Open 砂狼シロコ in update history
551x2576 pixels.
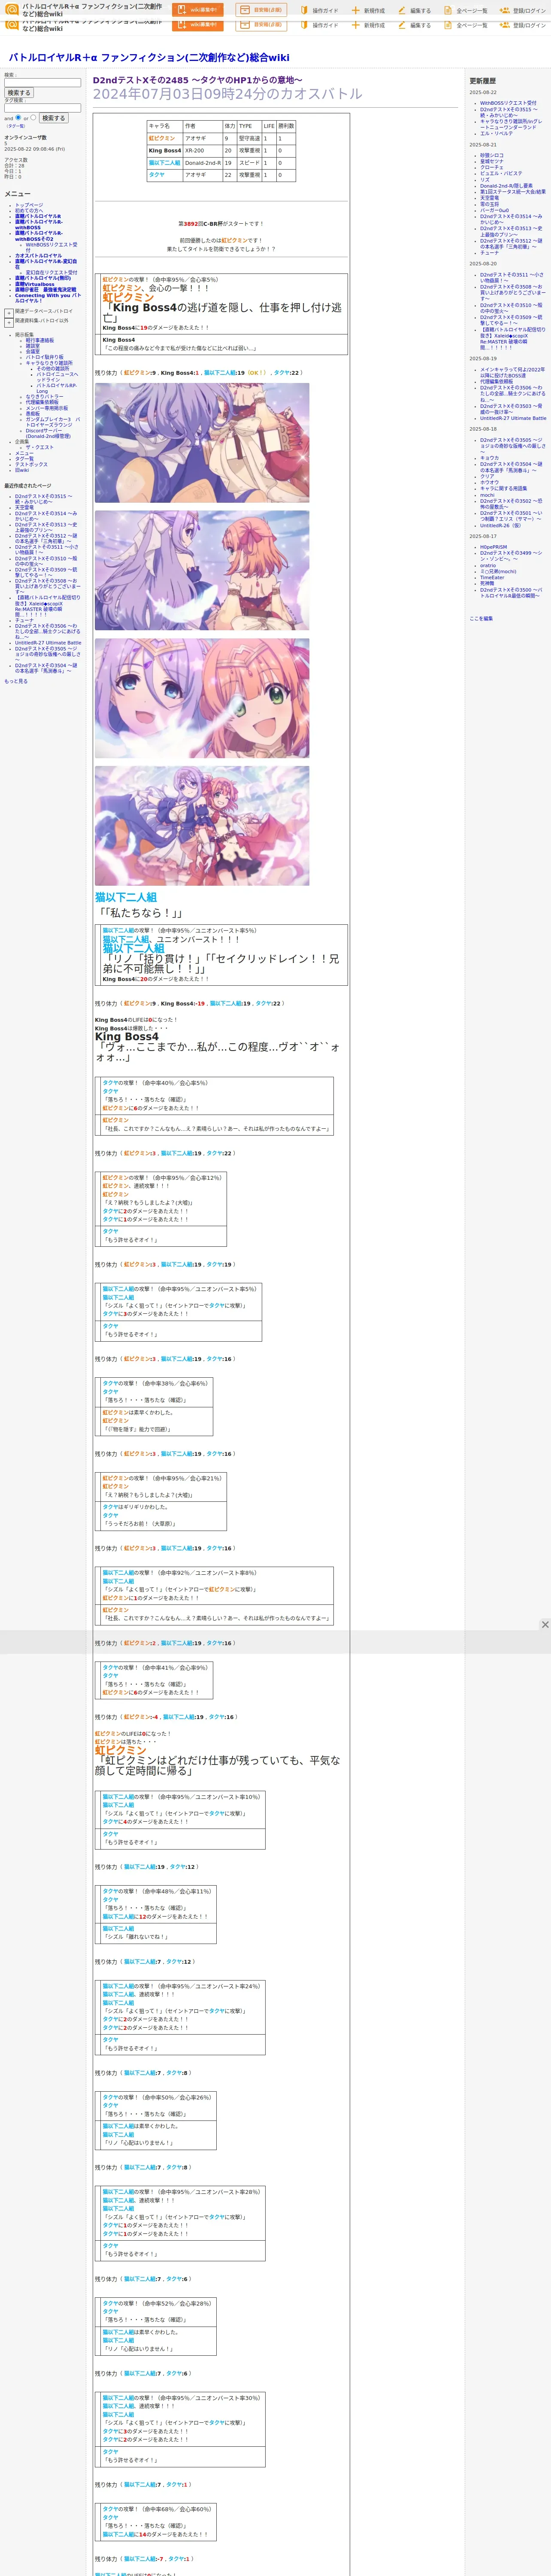(492, 155)
